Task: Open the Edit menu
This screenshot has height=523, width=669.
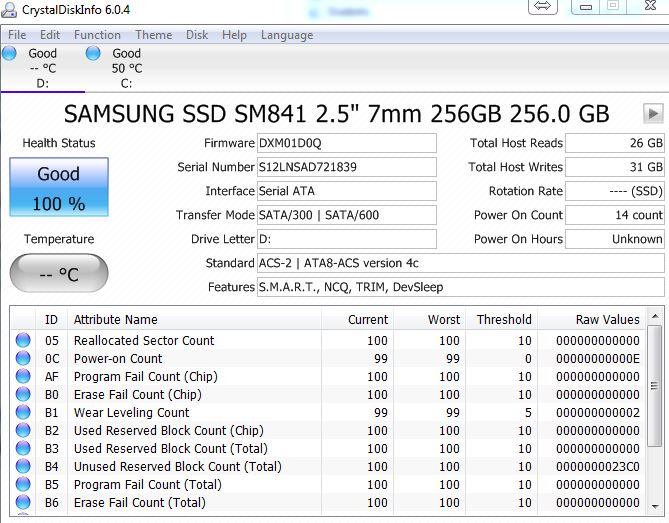Action: 50,35
